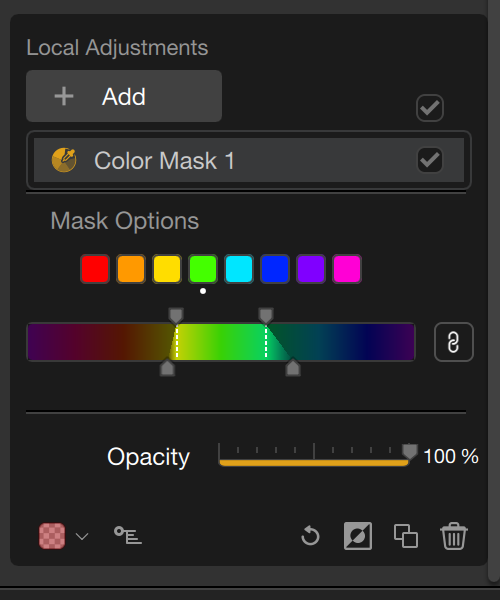Click the Opacity label
Image resolution: width=500 pixels, height=600 pixels.
(148, 457)
